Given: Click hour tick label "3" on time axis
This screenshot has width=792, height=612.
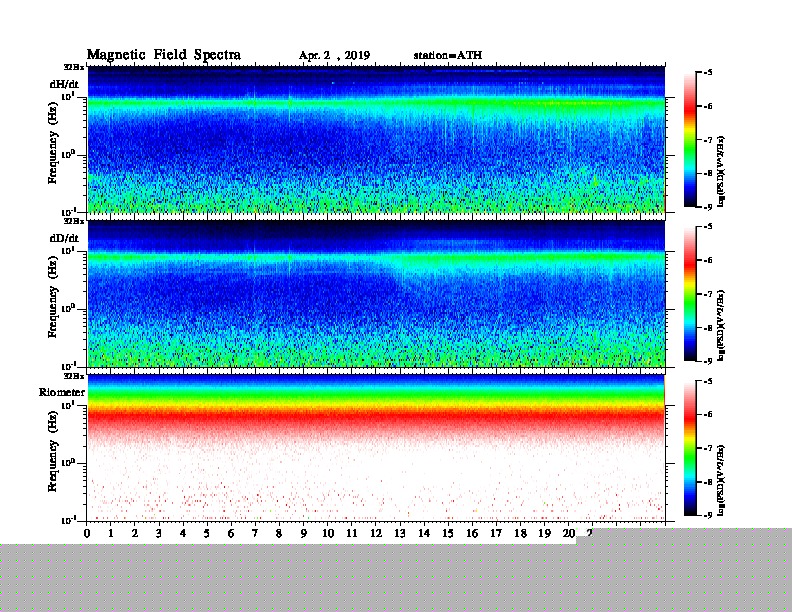Looking at the screenshot, I should [159, 533].
